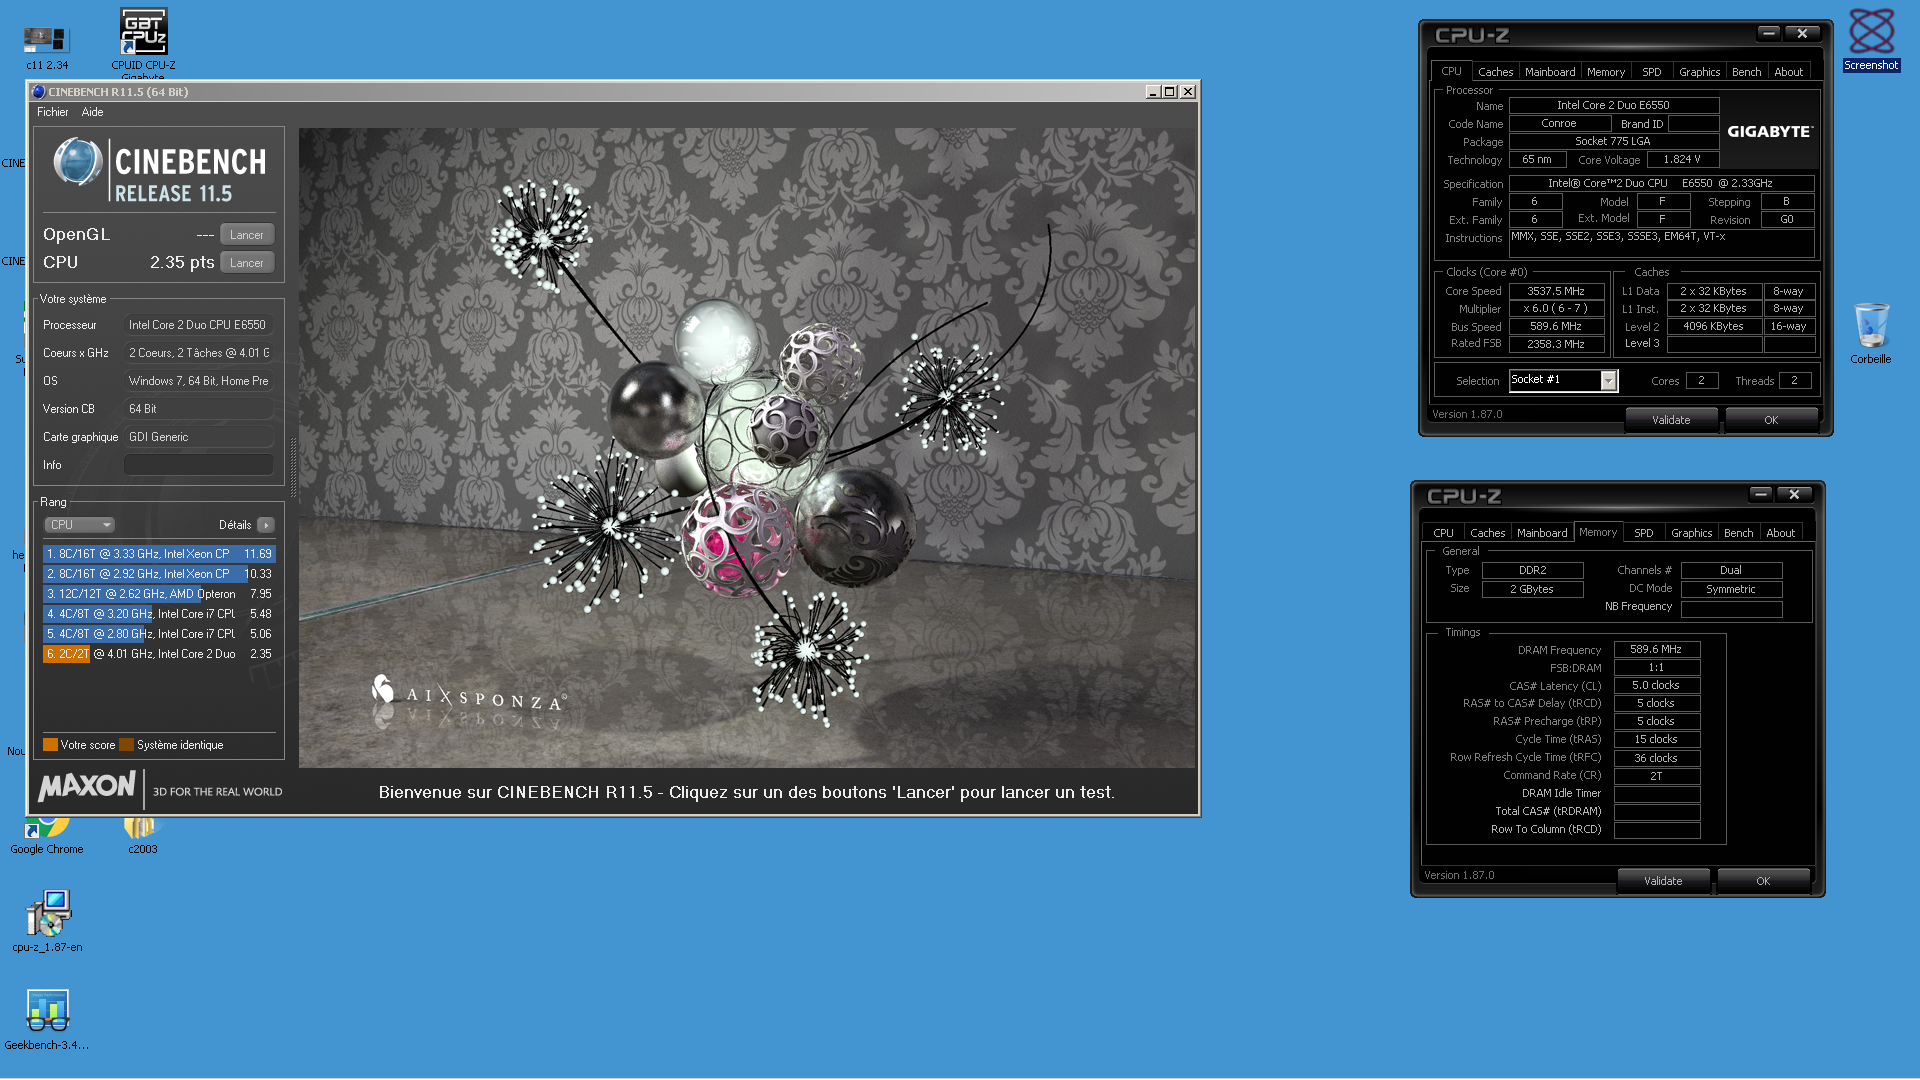Click the rendered Aixsponza scene image
The width and height of the screenshot is (1920, 1080).
(x=747, y=447)
